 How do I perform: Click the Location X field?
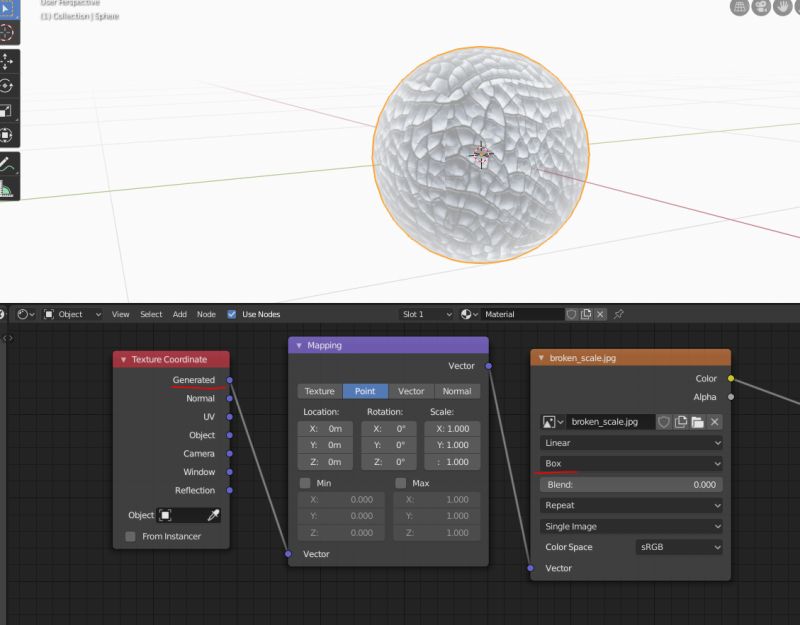(325, 429)
